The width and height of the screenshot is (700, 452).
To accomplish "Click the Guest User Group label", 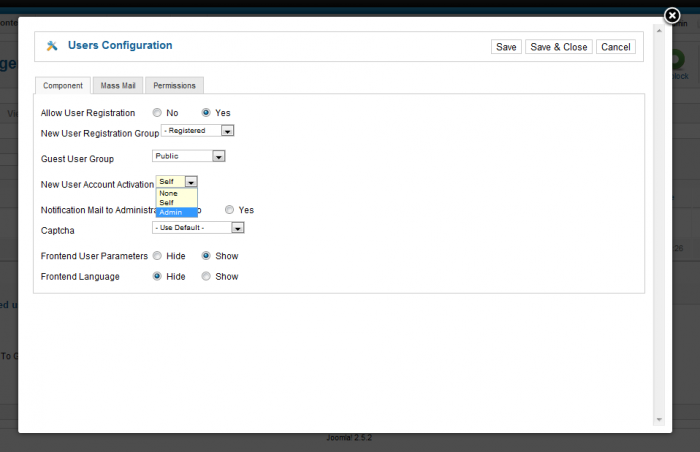I will [x=77, y=159].
